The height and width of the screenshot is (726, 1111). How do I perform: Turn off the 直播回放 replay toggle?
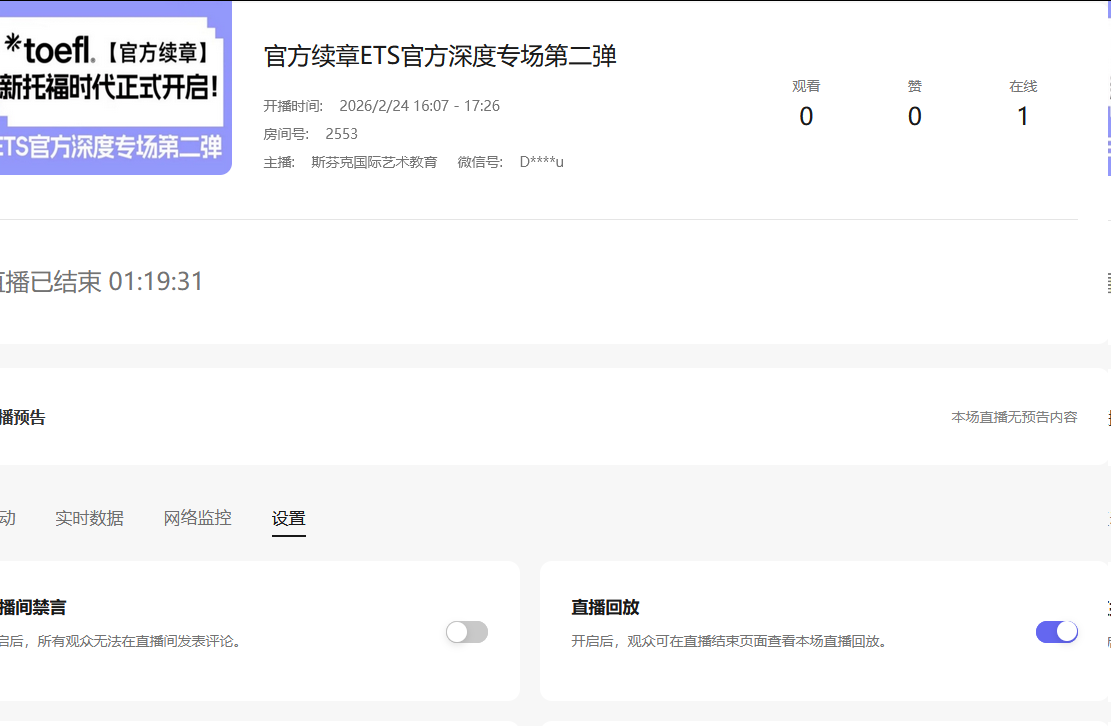1056,632
